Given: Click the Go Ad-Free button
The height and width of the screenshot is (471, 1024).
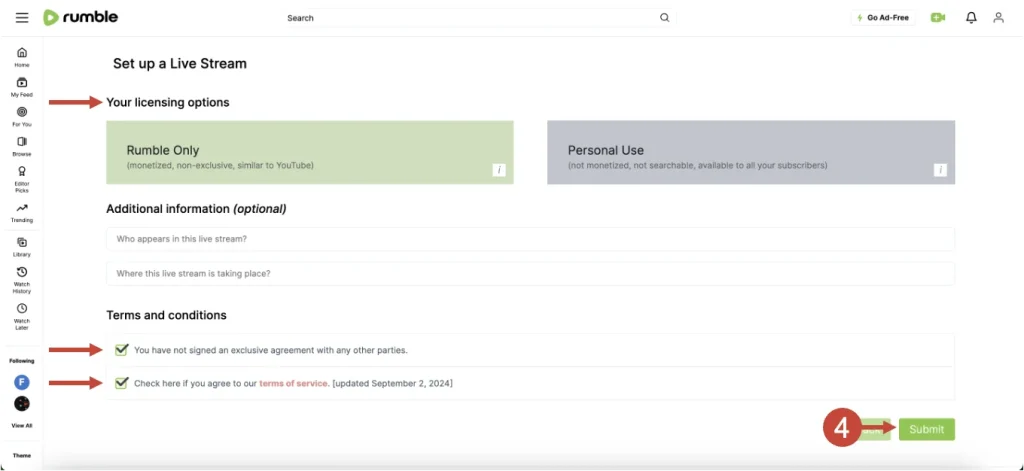Looking at the screenshot, I should pos(882,18).
